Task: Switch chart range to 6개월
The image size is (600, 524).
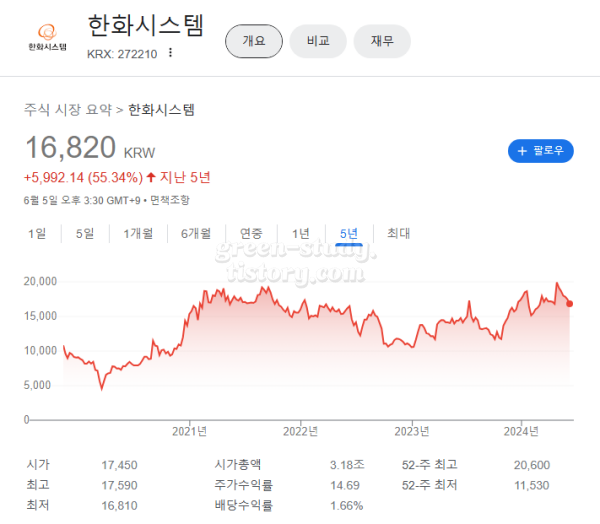Action: click(196, 233)
